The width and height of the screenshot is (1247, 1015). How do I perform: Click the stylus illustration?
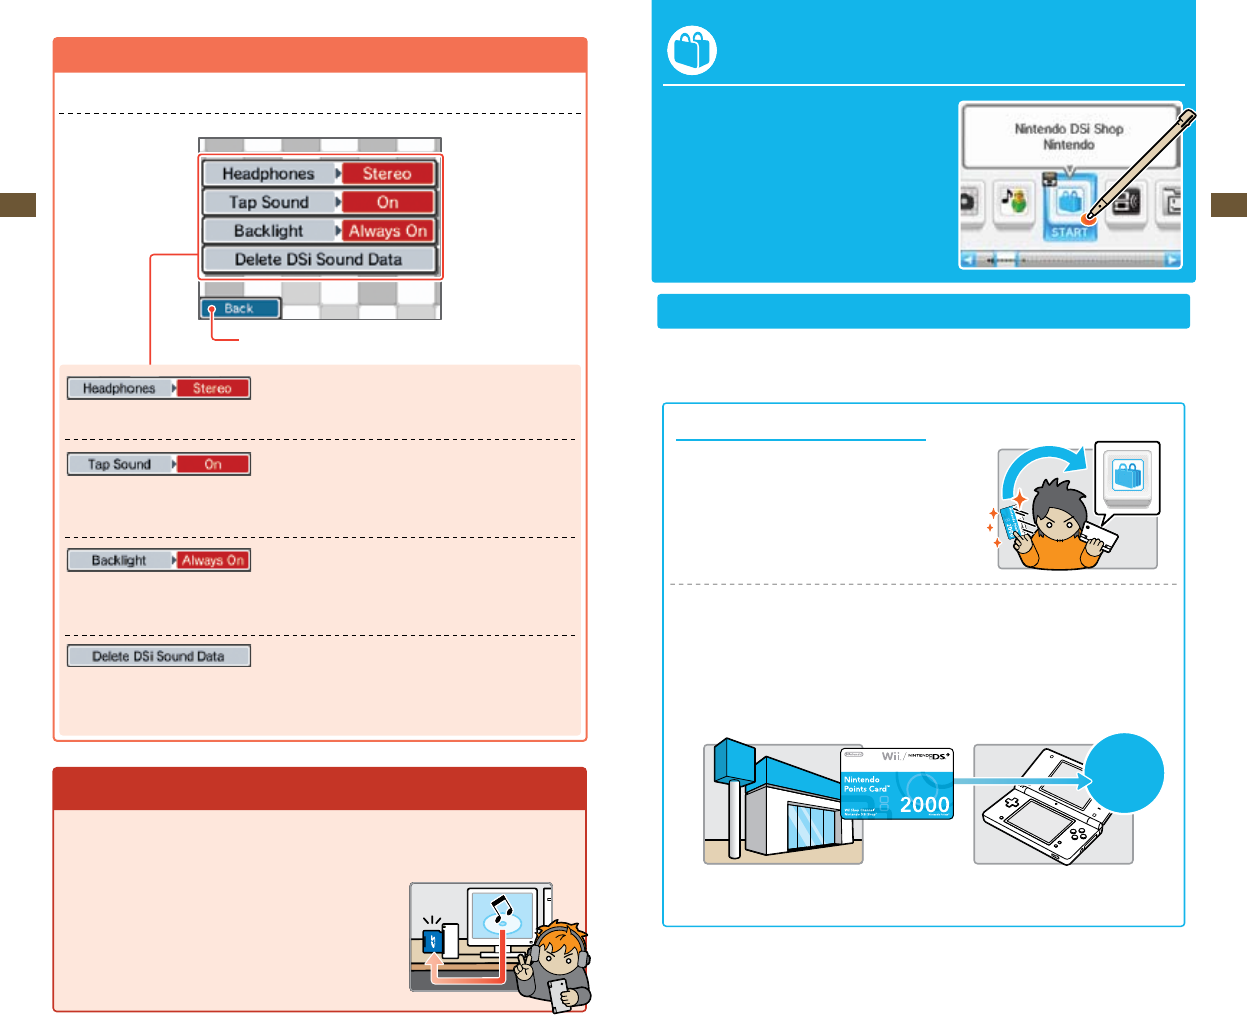point(1140,166)
